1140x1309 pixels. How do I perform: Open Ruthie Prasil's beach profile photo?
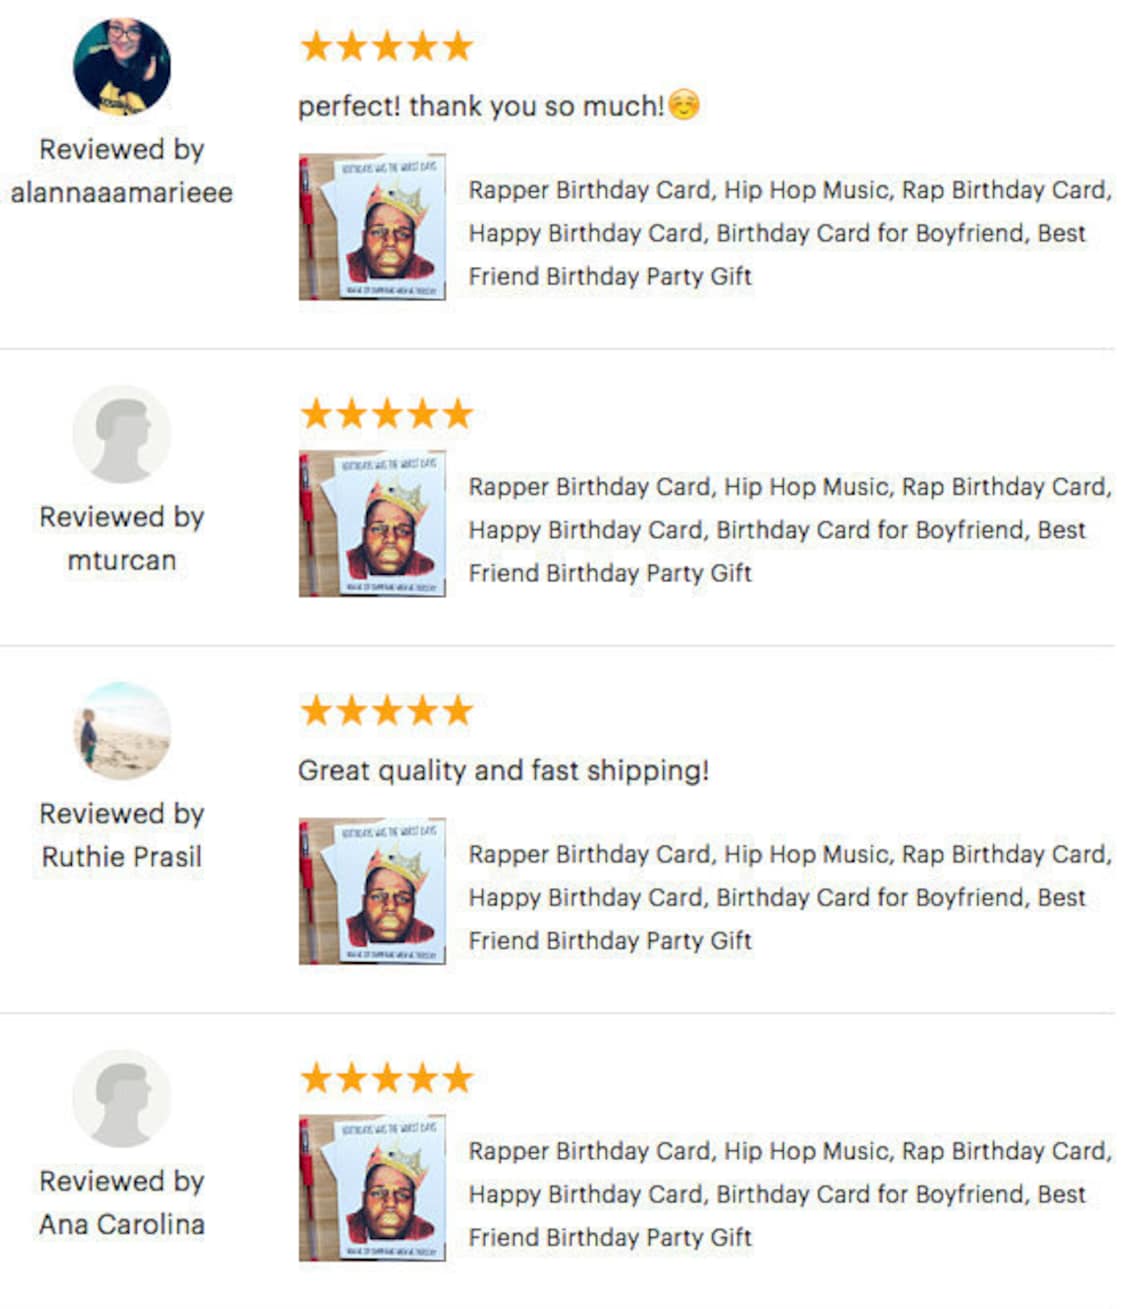pyautogui.click(x=122, y=731)
